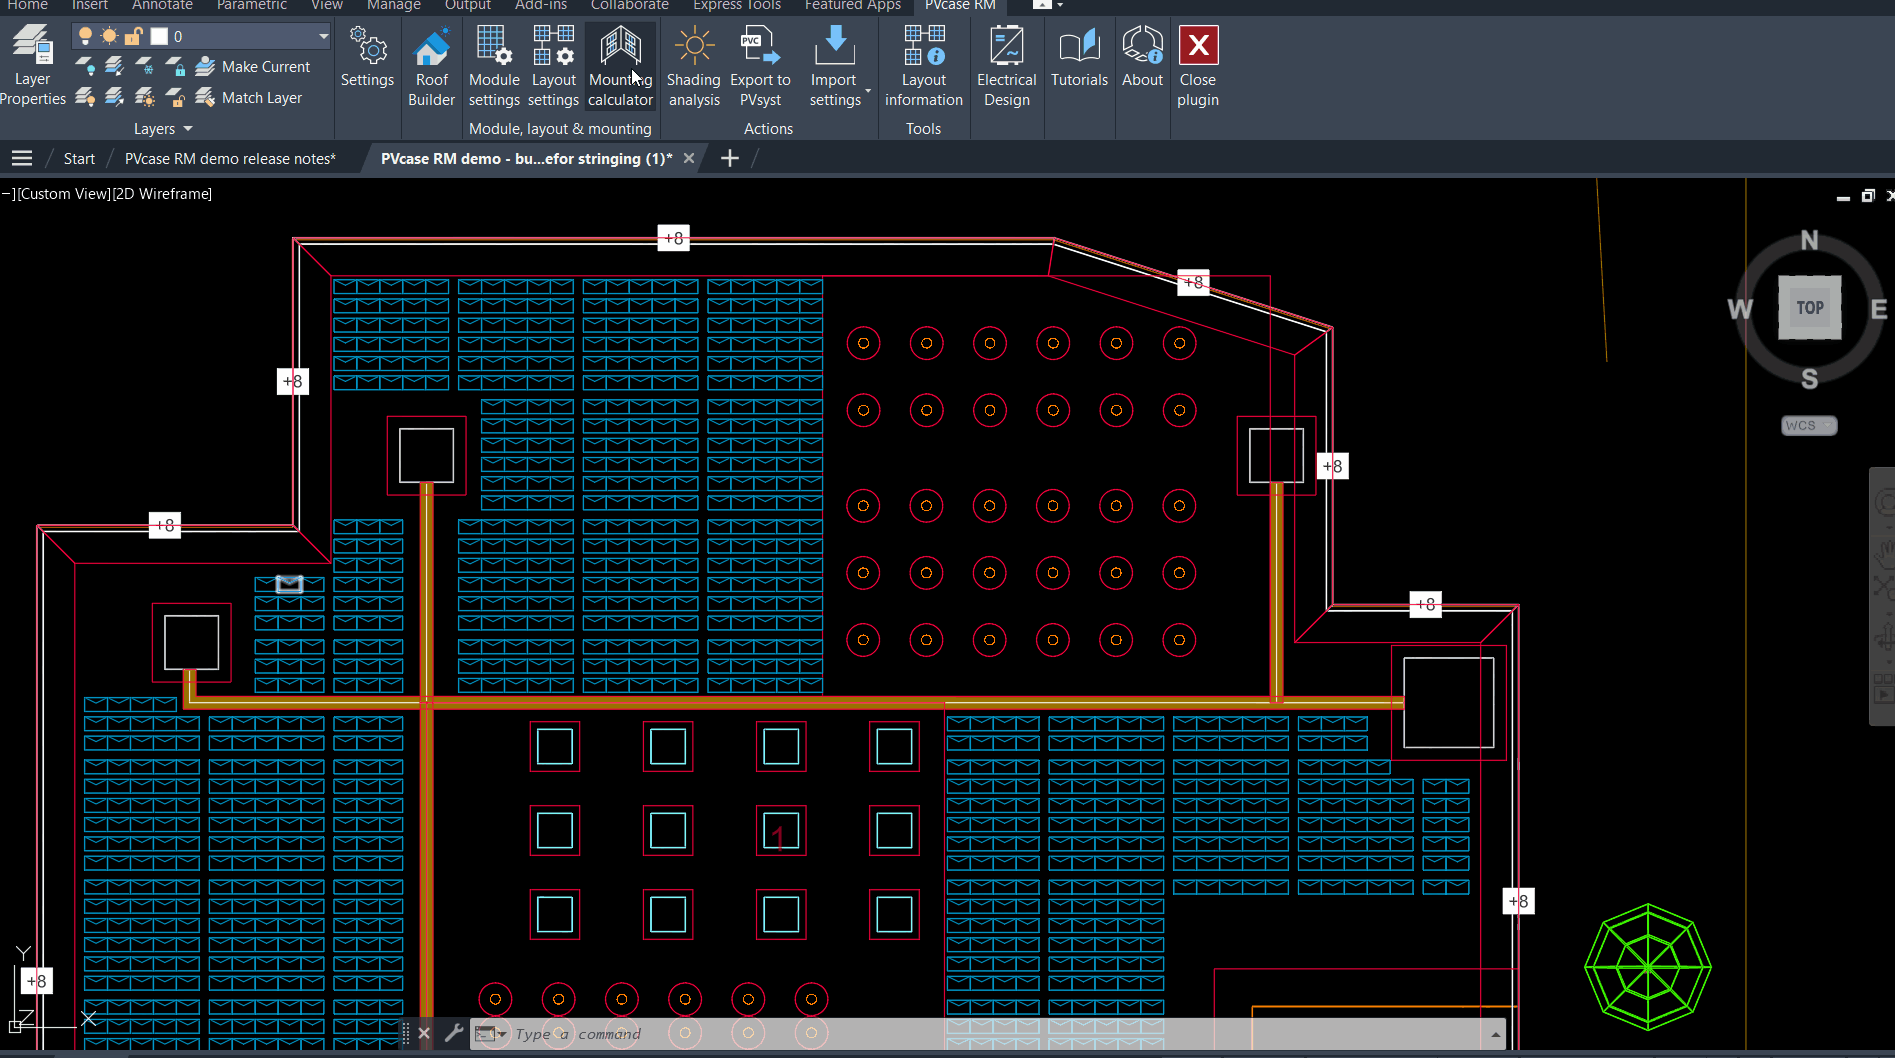Click the layer 0 white color swatch
Image resolution: width=1895 pixels, height=1058 pixels.
[x=159, y=36]
